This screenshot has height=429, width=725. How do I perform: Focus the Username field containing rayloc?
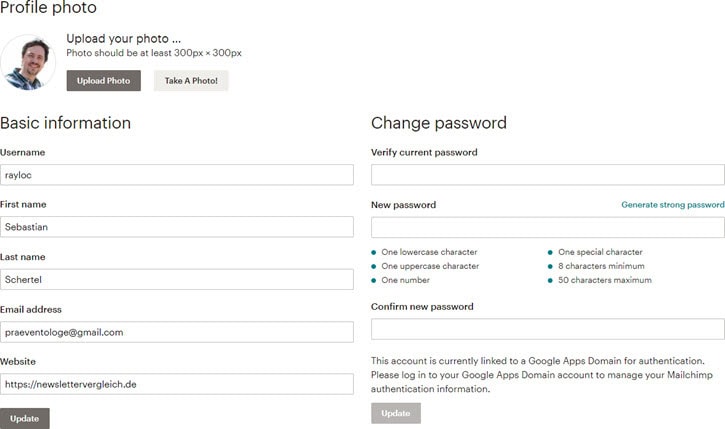click(x=177, y=175)
